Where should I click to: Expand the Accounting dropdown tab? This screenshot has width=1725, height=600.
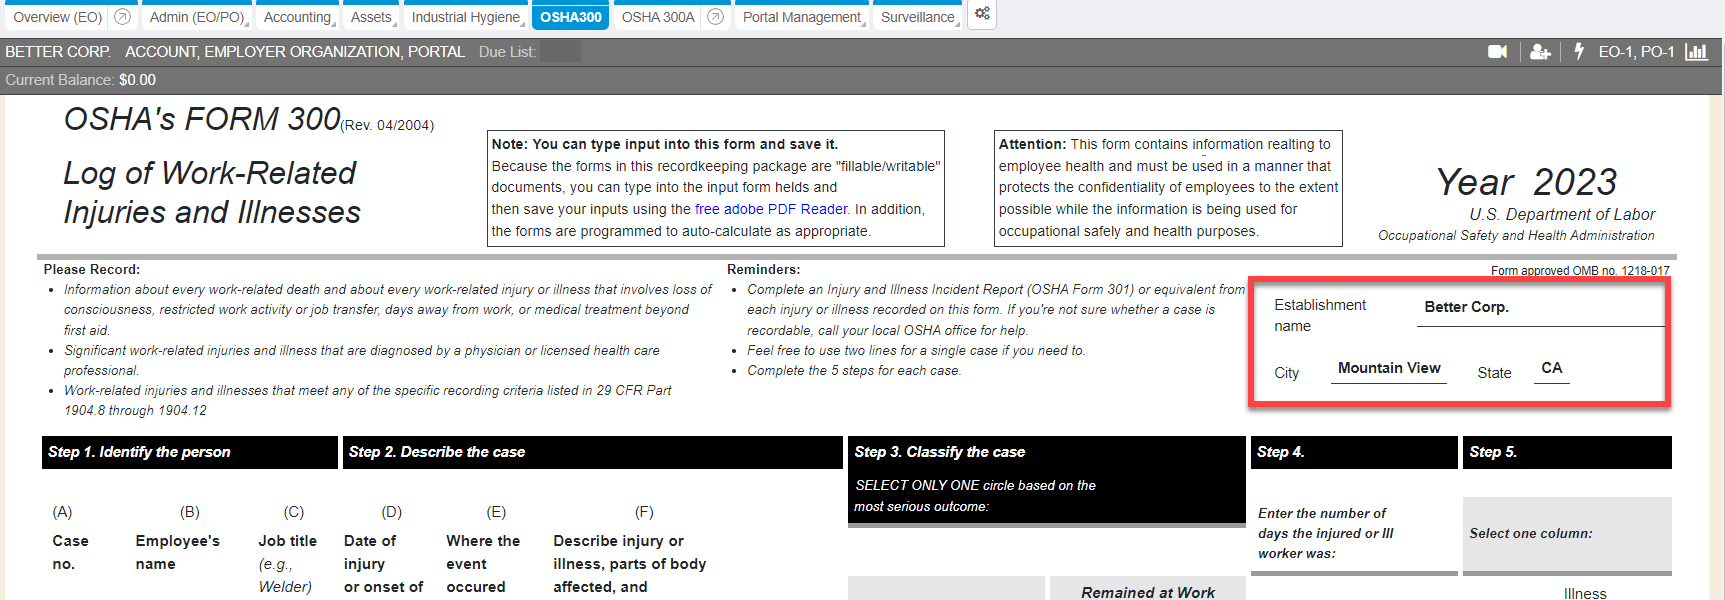coord(299,17)
